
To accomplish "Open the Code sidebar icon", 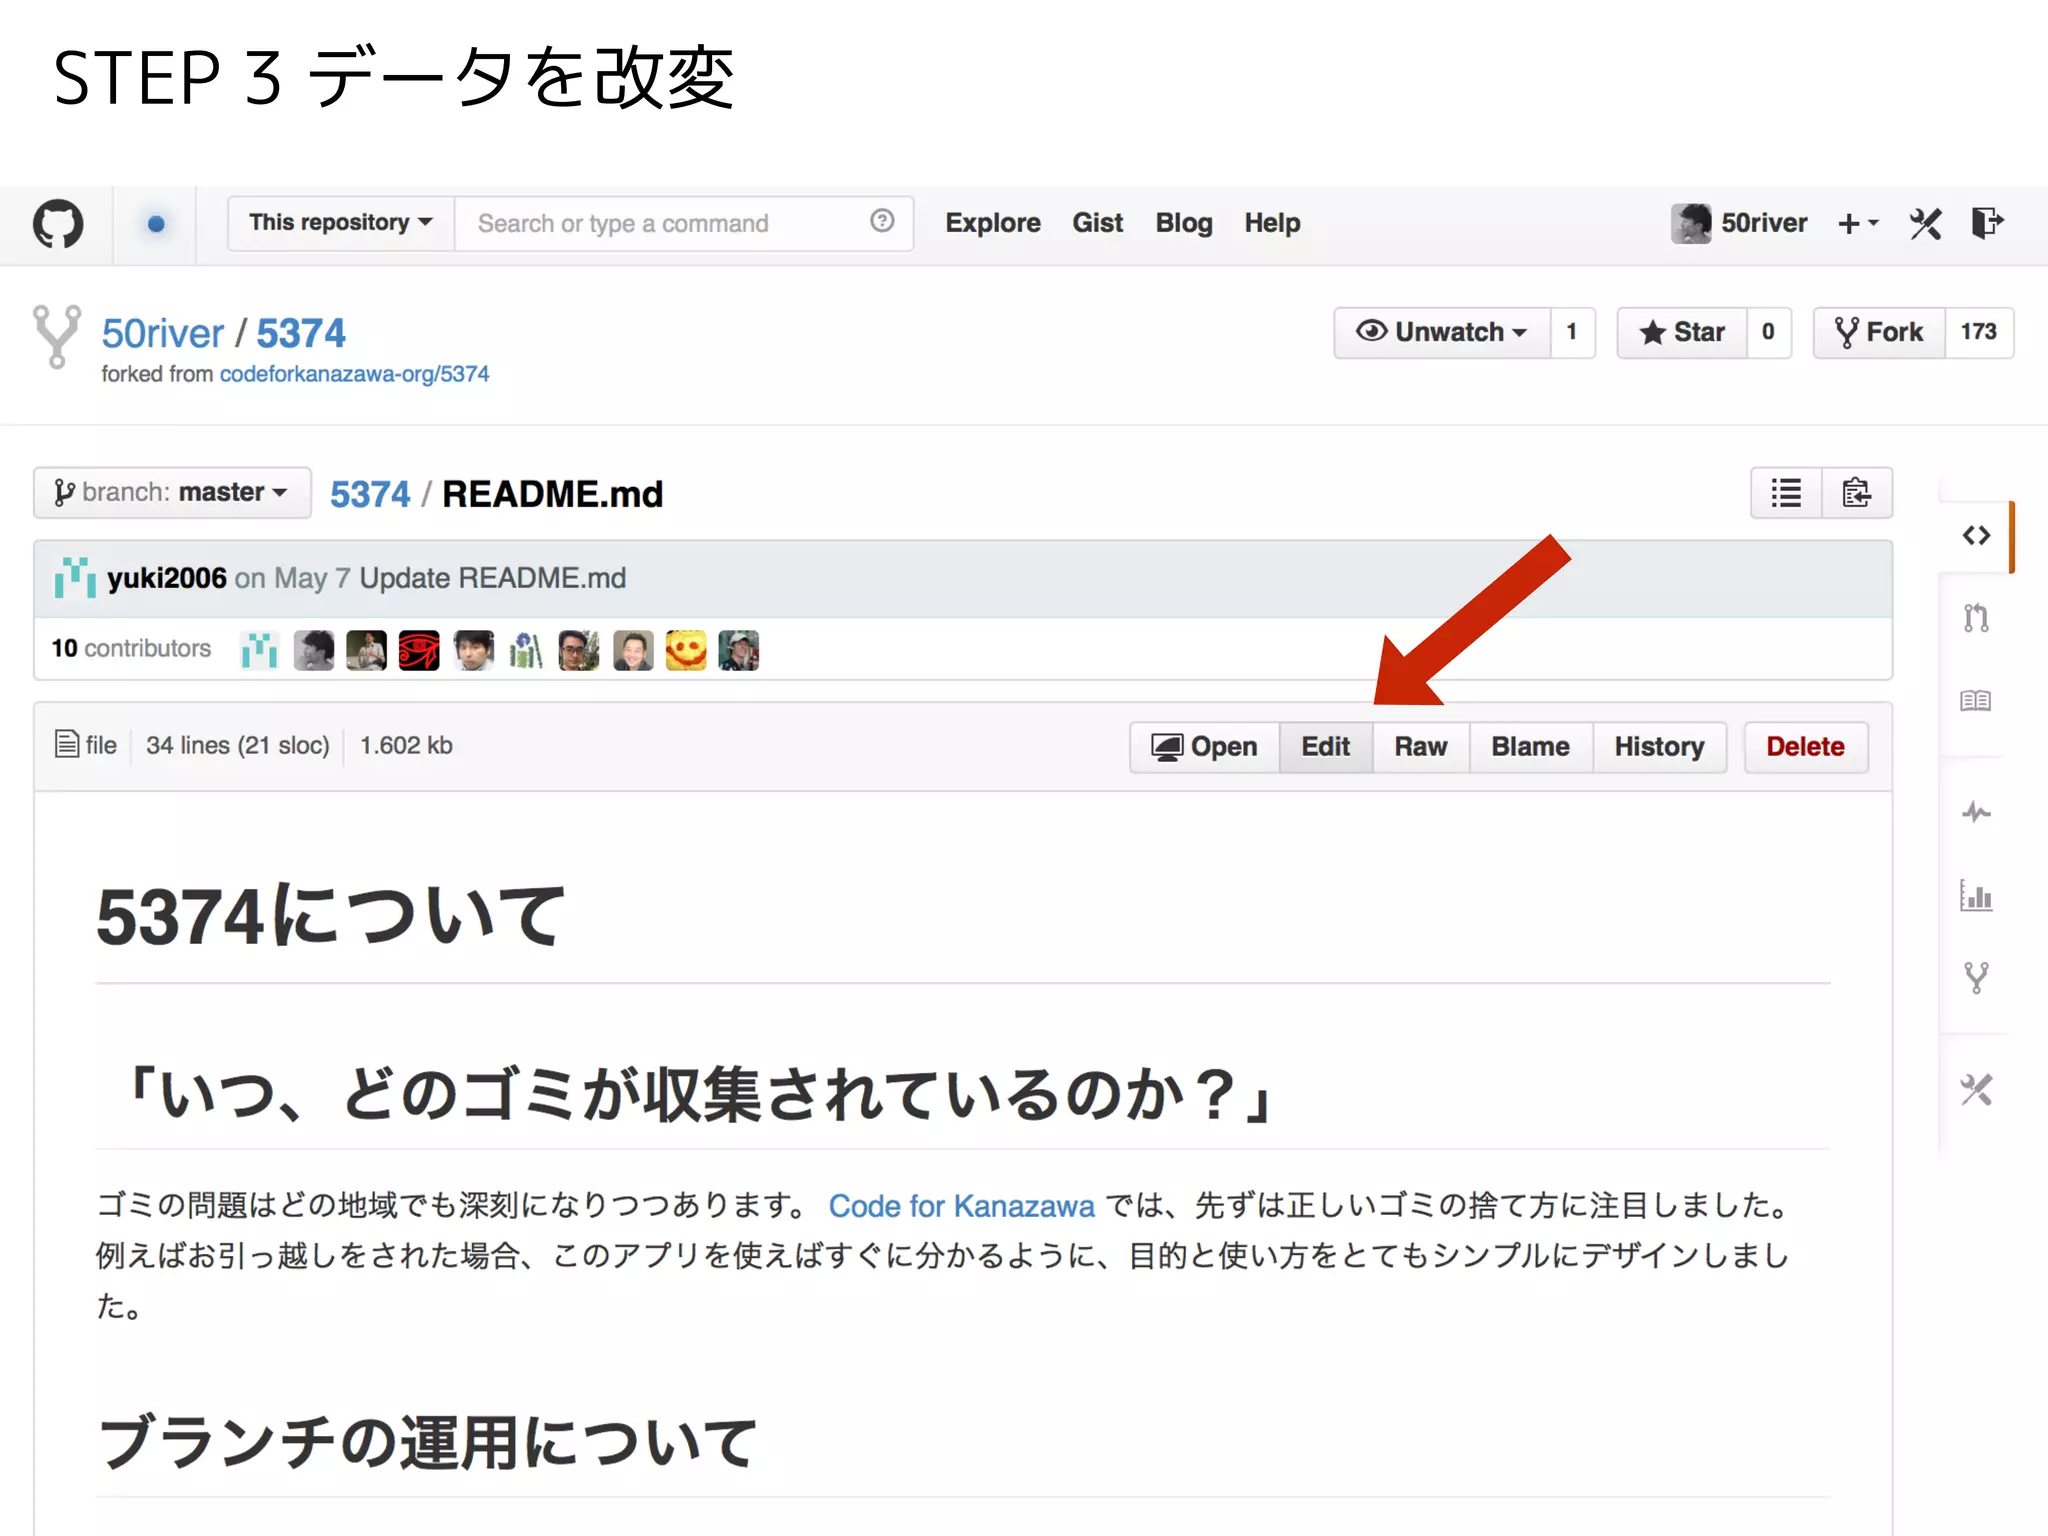I will coord(1976,536).
